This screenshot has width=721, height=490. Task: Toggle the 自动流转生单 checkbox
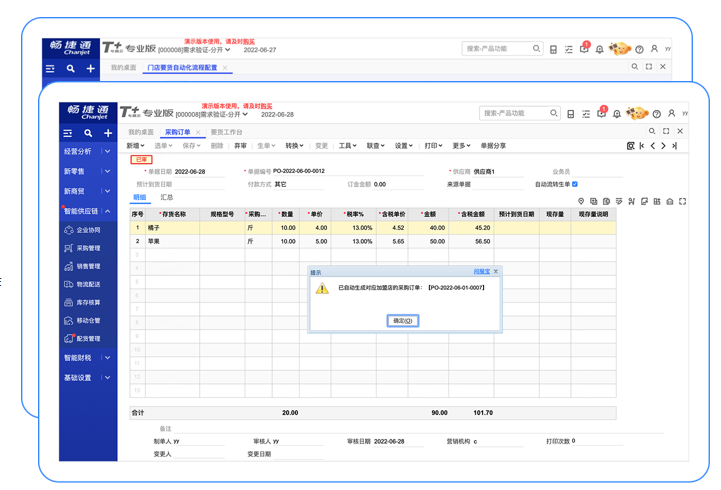[x=575, y=184]
